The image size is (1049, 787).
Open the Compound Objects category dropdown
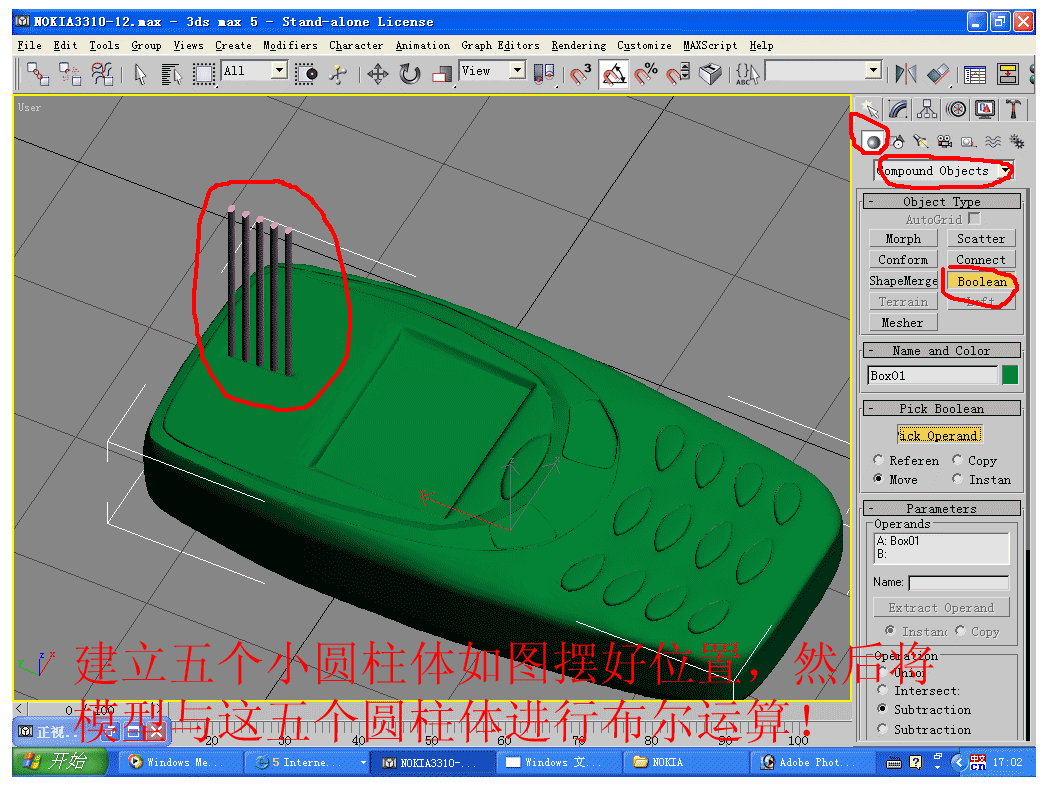[x=1006, y=171]
